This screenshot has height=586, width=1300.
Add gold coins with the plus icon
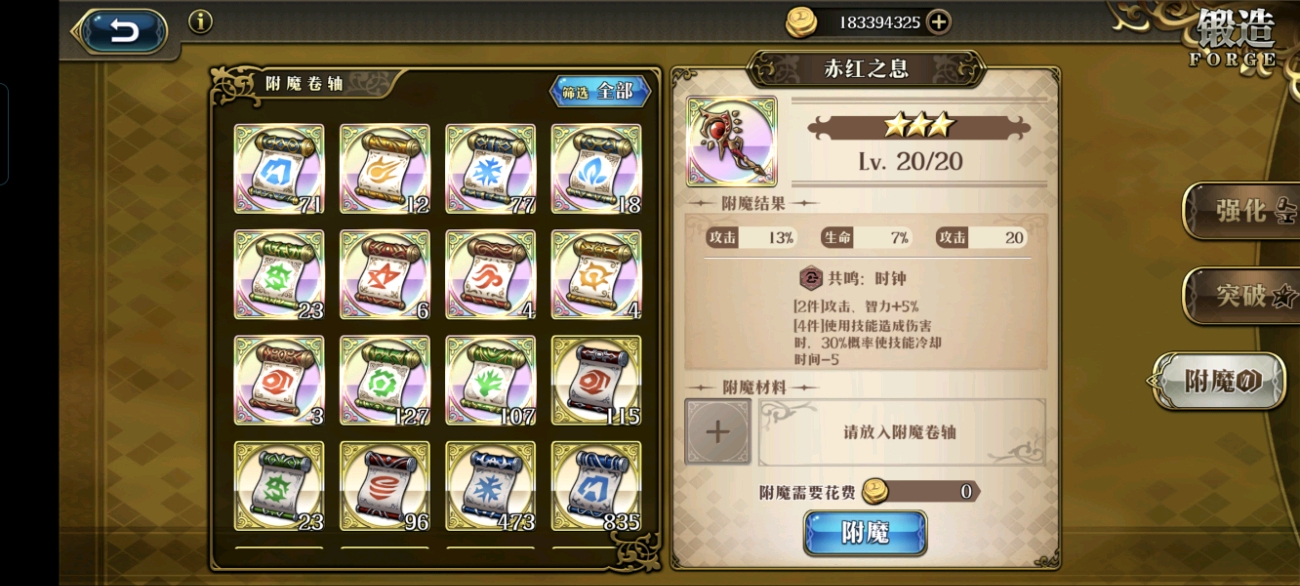[938, 22]
